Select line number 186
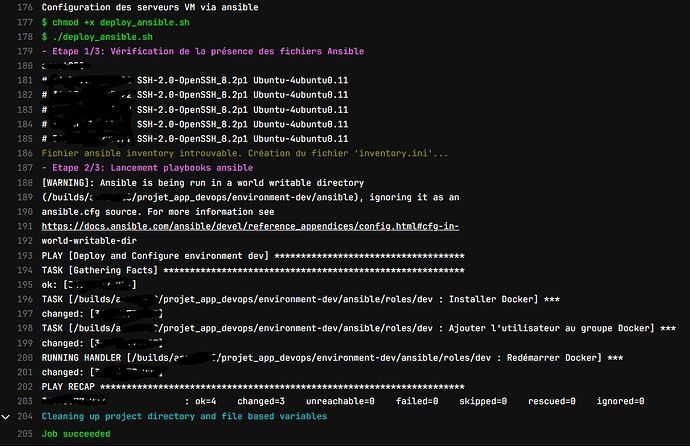The image size is (690, 446). (x=25, y=153)
